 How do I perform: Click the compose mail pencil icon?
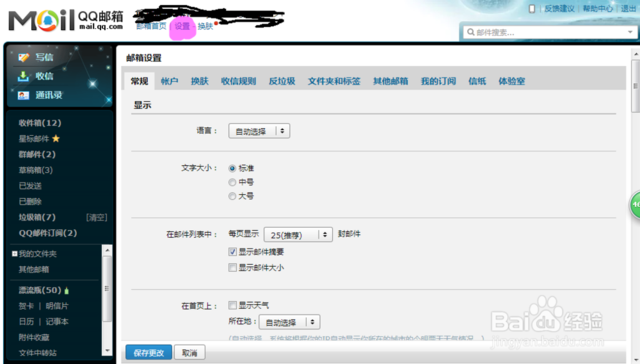(24, 58)
